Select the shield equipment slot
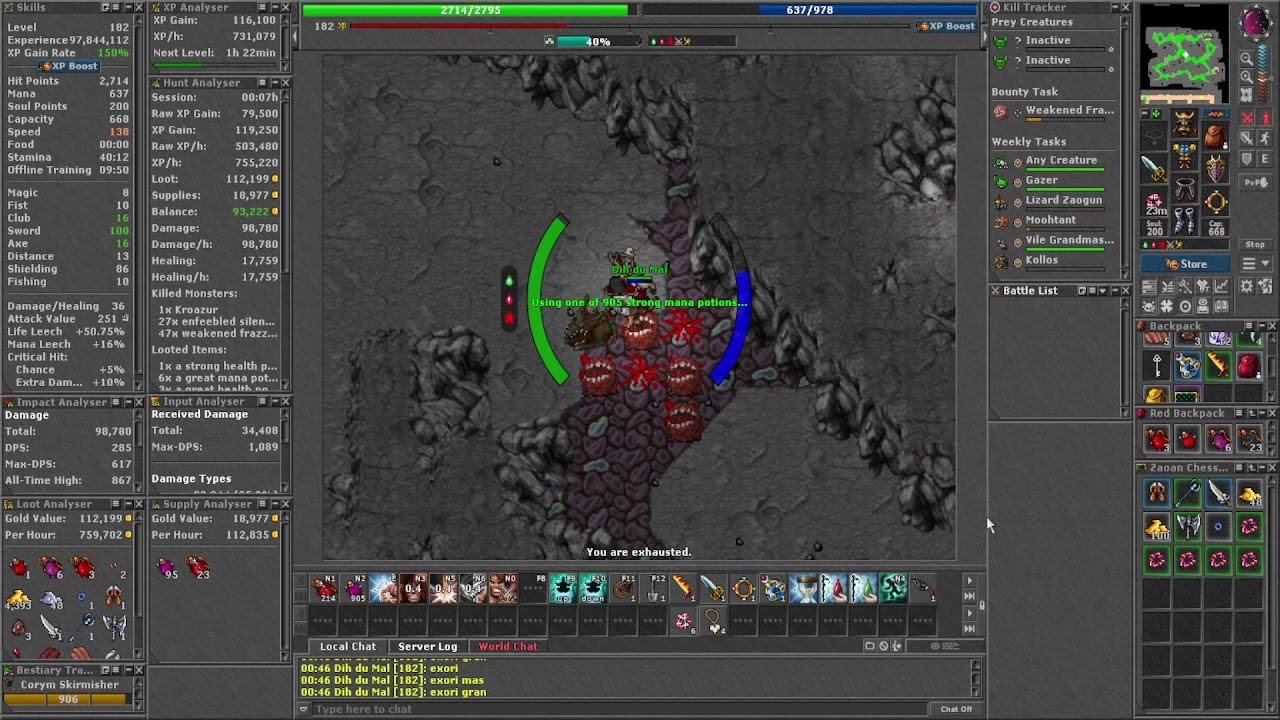Image resolution: width=1280 pixels, height=720 pixels. coord(1216,169)
